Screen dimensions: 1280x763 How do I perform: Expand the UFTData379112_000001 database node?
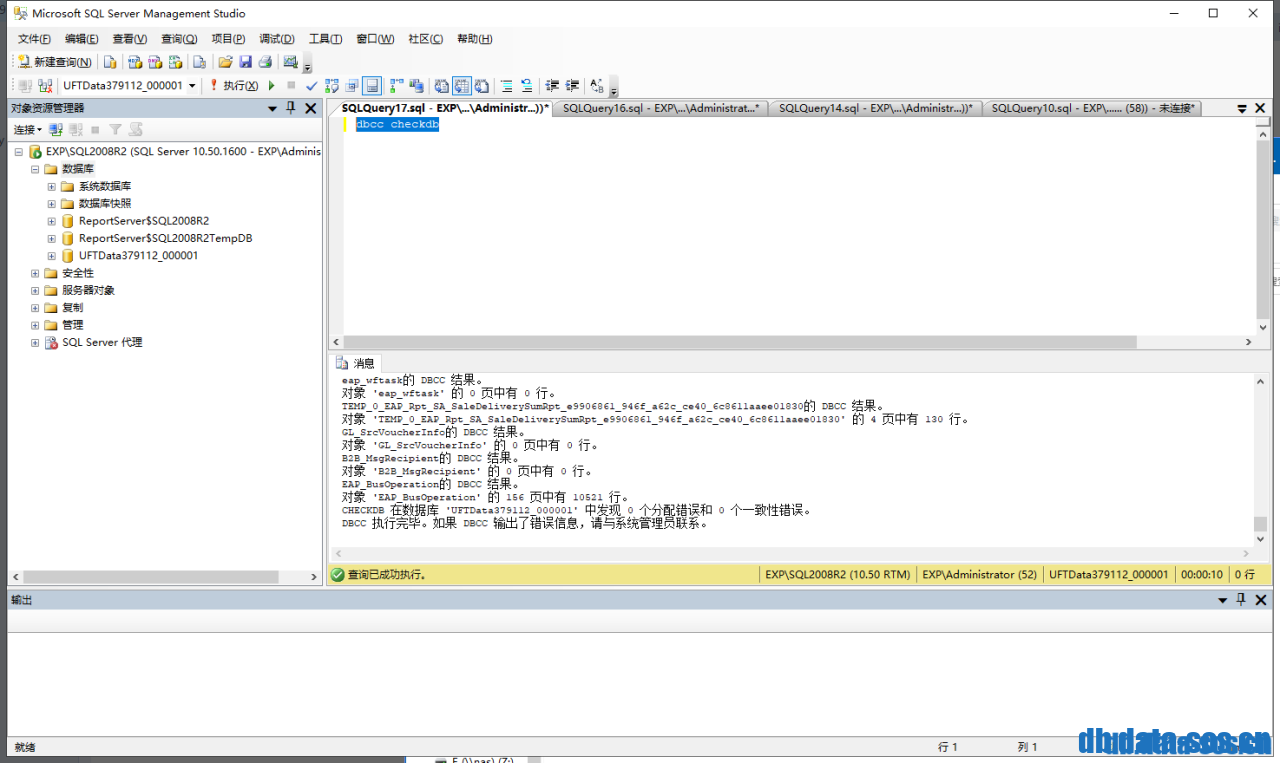pyautogui.click(x=52, y=255)
